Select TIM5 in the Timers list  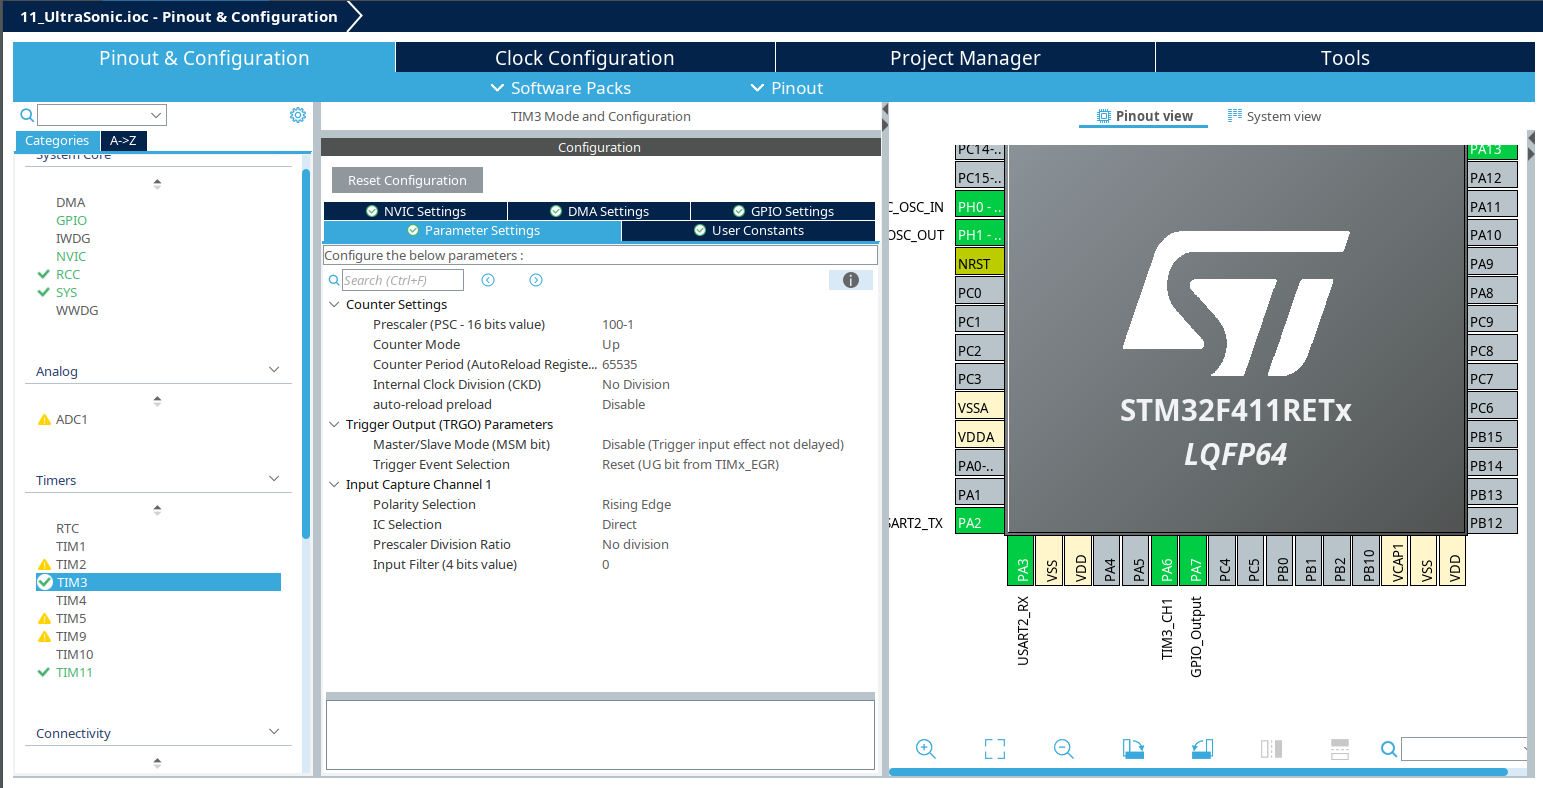point(71,618)
